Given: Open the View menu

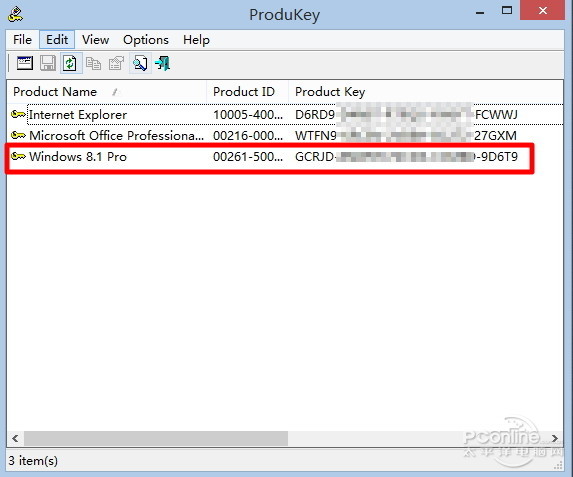Looking at the screenshot, I should (x=95, y=39).
